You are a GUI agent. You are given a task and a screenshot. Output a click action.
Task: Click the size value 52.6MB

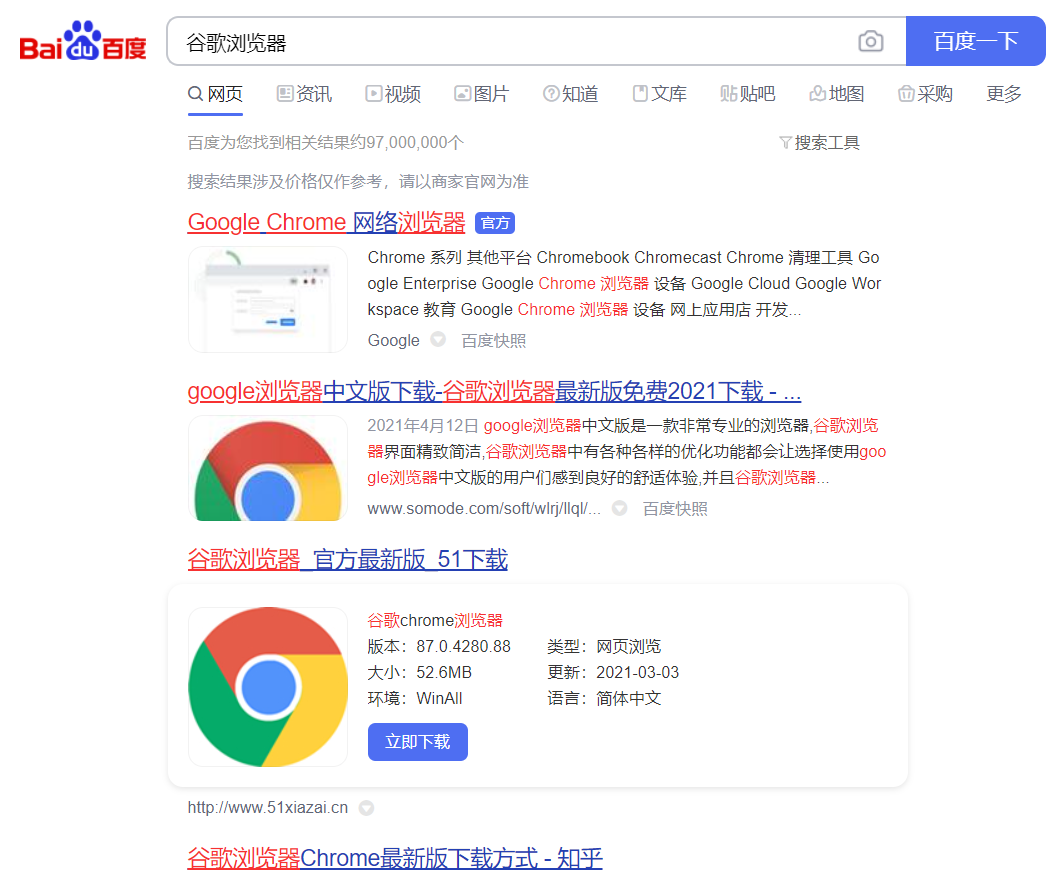444,672
